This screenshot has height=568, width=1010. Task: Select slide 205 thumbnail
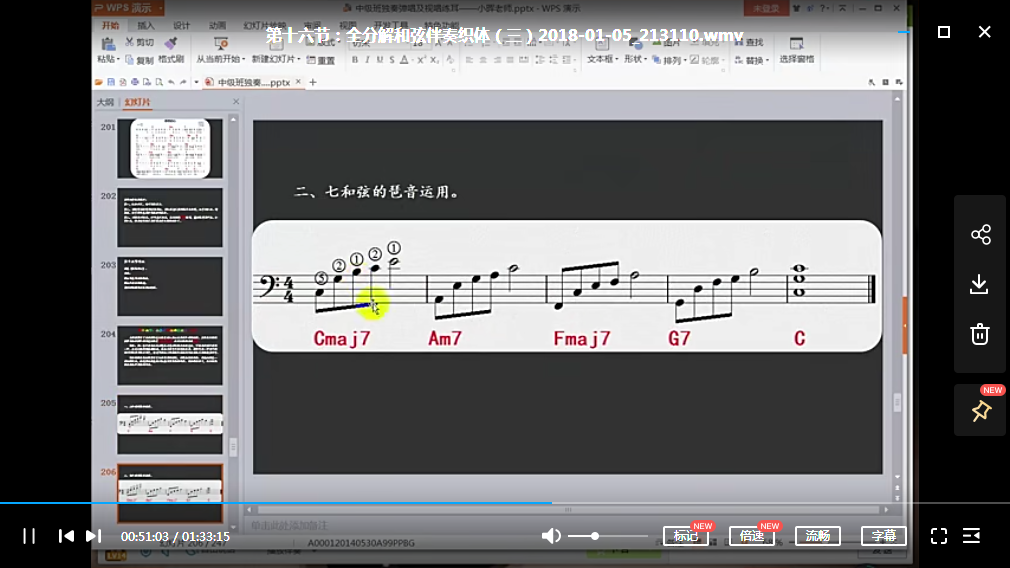169,424
